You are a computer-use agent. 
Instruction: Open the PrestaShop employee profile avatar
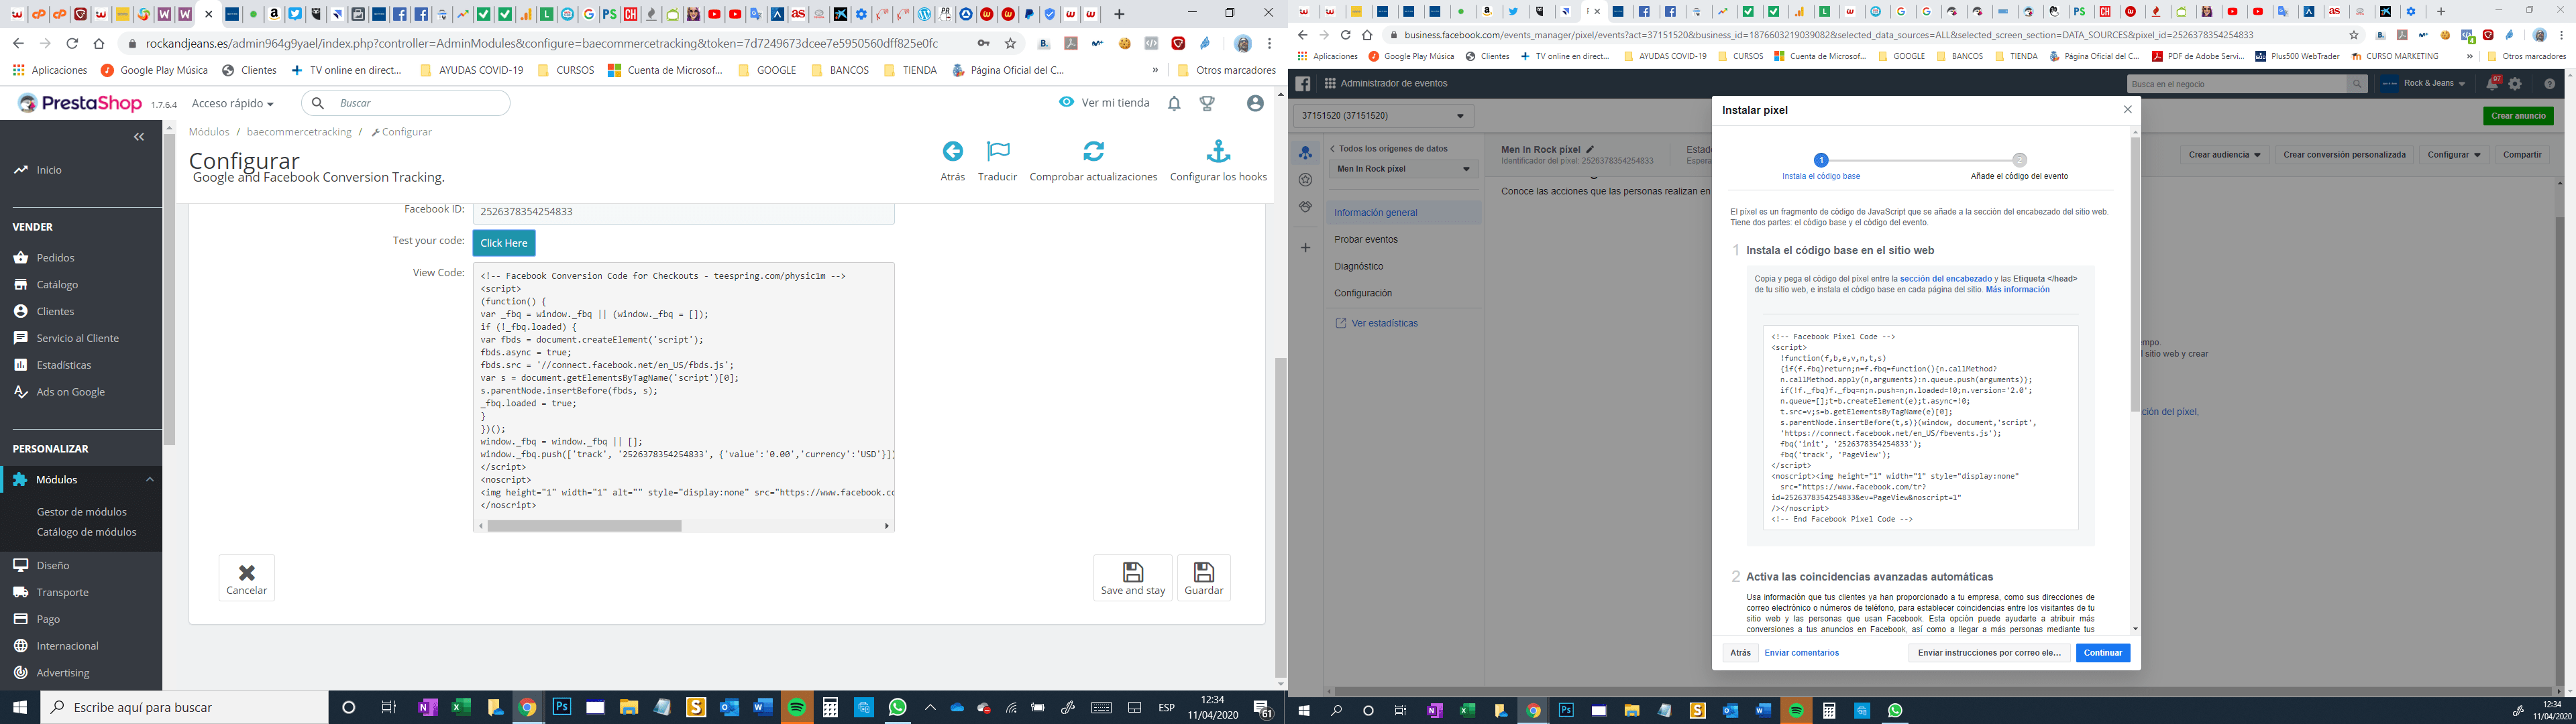coord(1255,103)
